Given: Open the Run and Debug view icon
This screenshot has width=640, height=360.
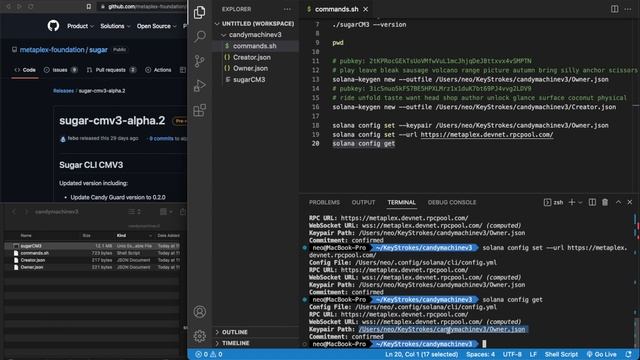Looking at the screenshot, I should coord(200,86).
